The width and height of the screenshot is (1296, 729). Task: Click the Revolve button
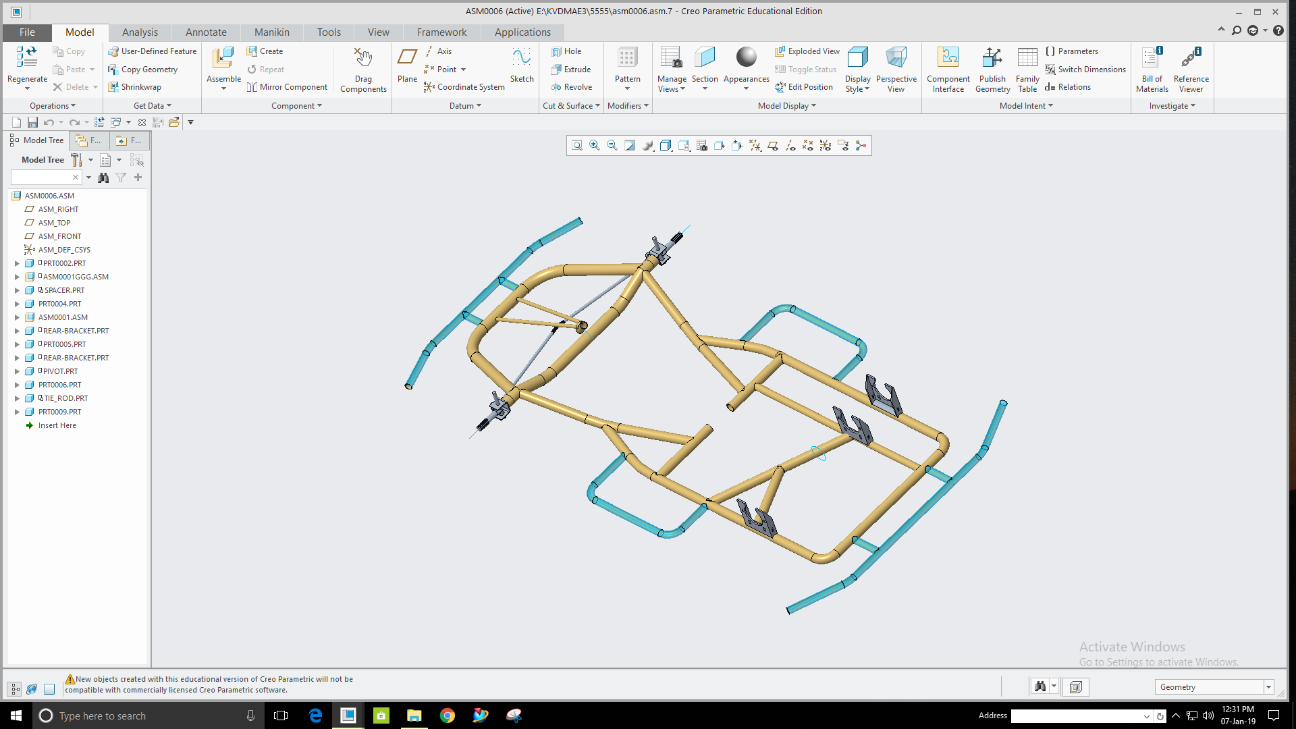571,87
